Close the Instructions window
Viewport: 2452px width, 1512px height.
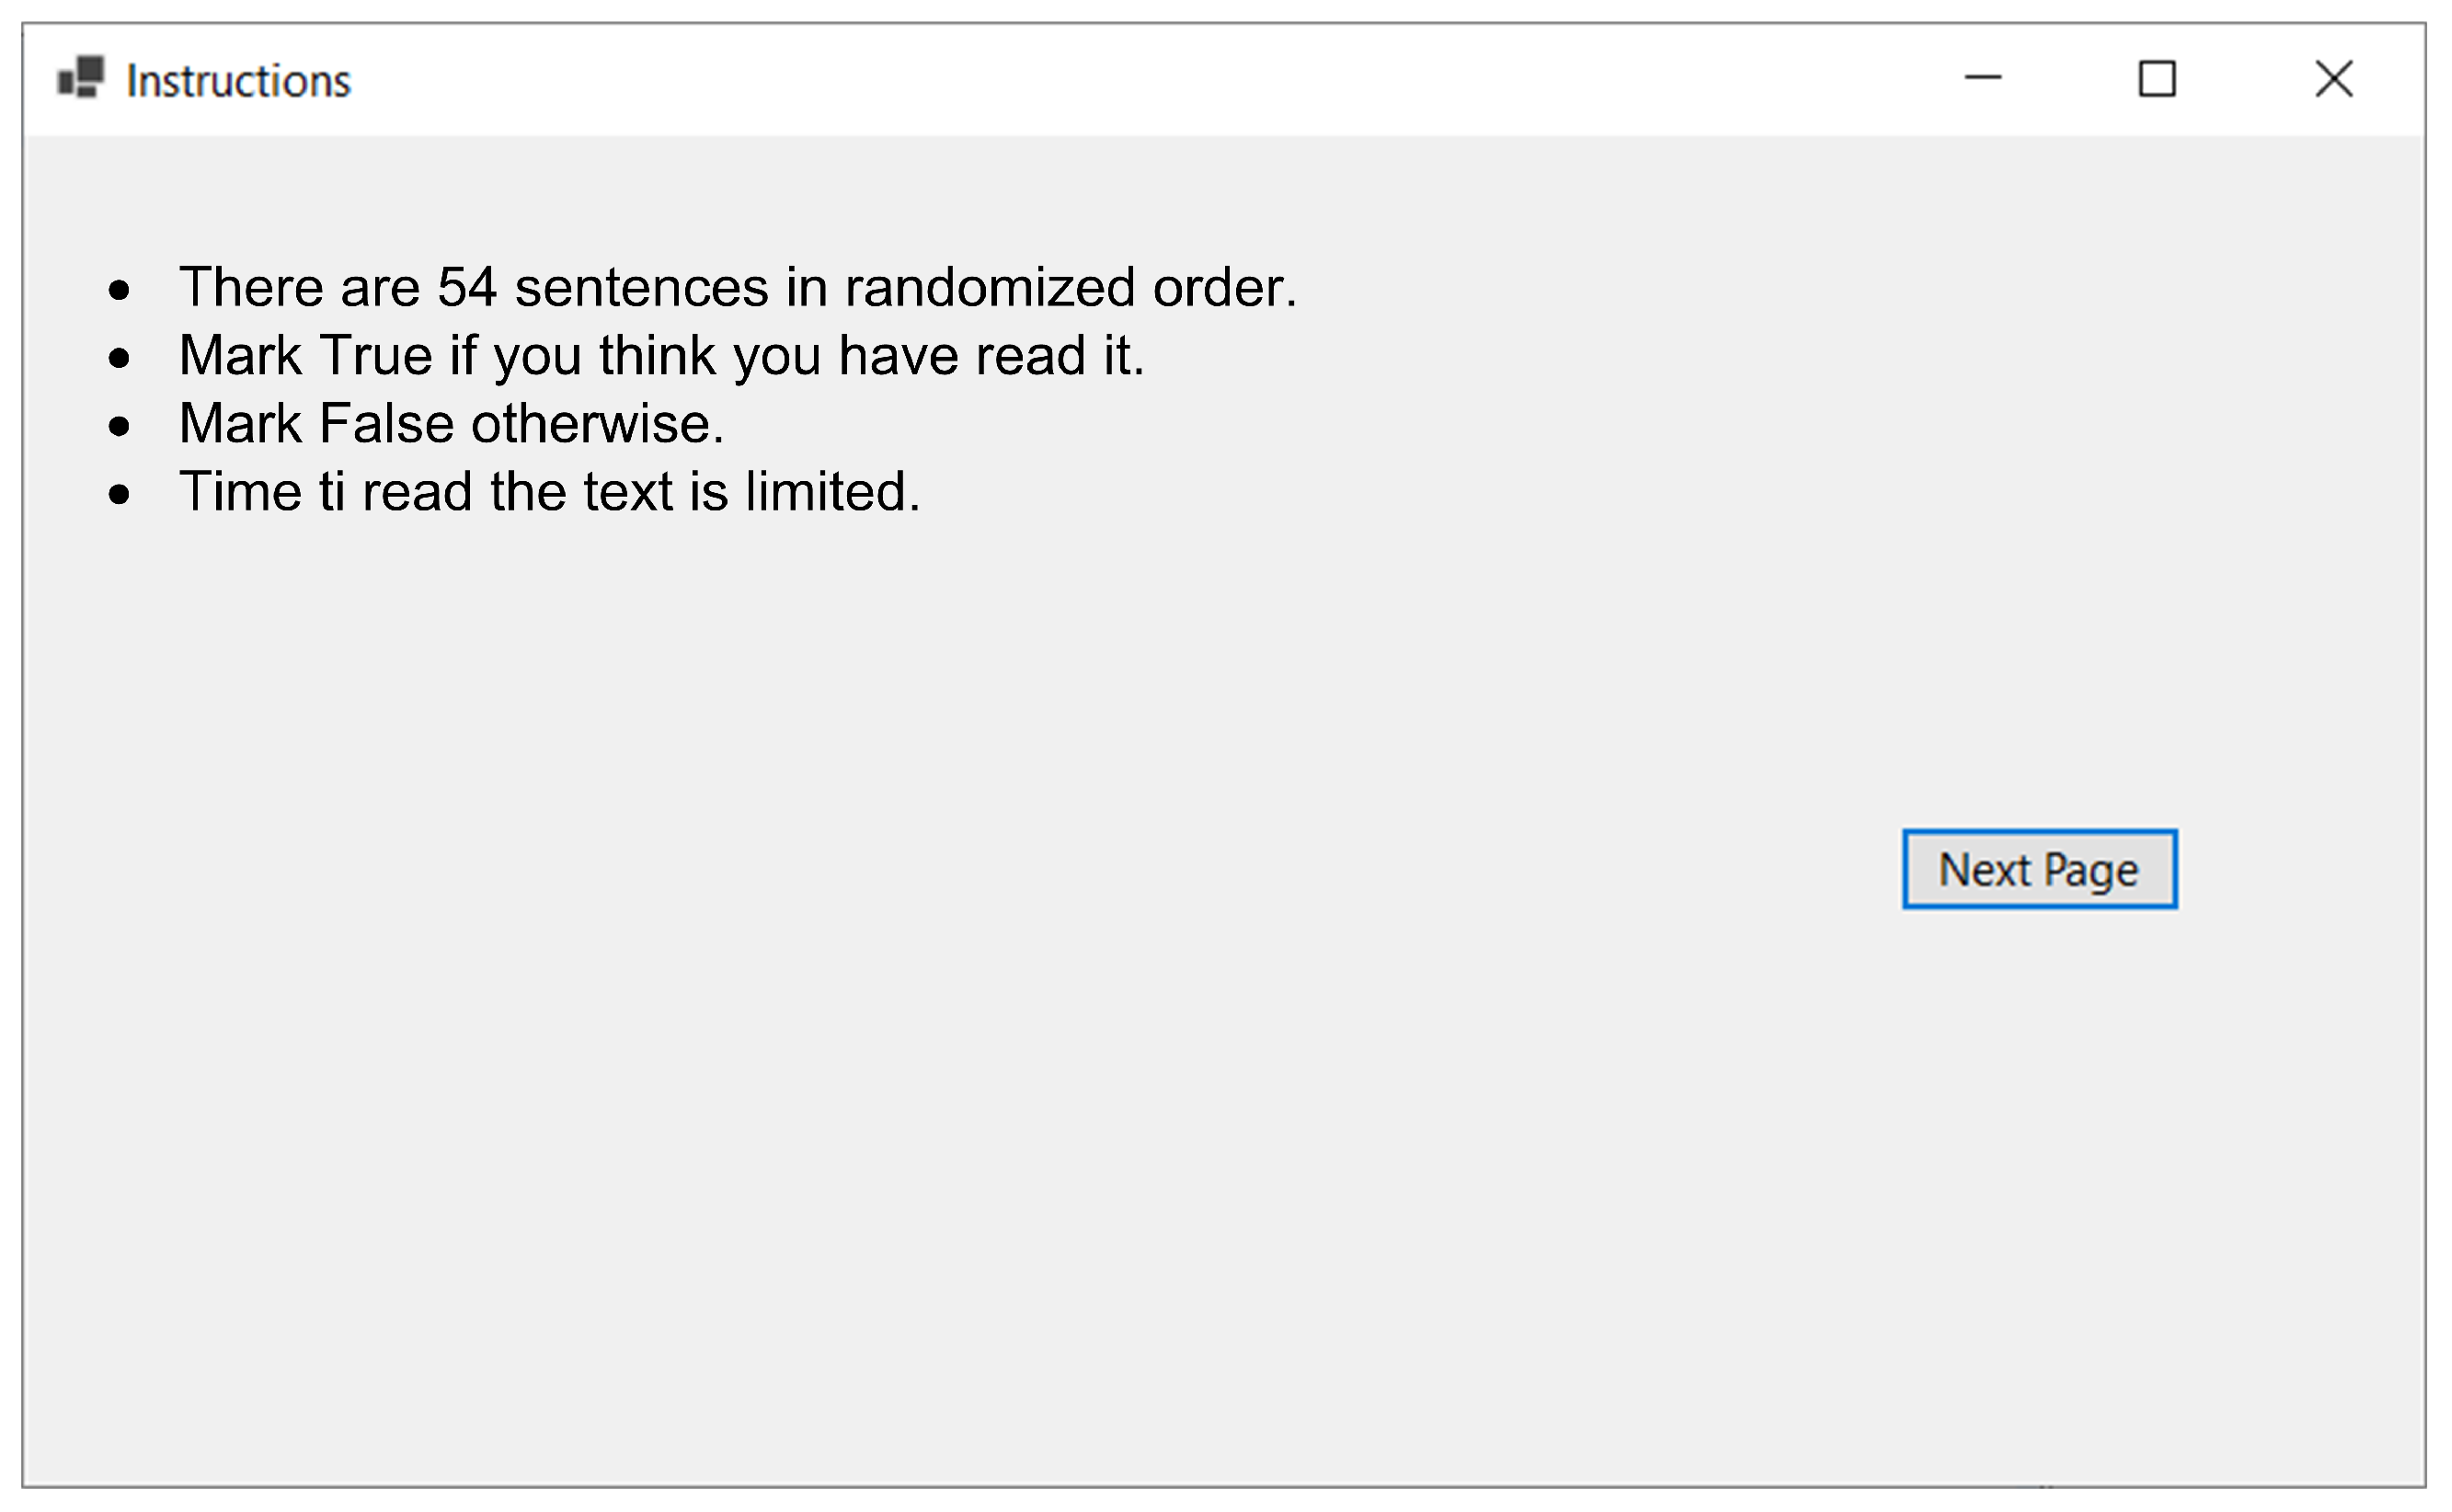point(2333,78)
